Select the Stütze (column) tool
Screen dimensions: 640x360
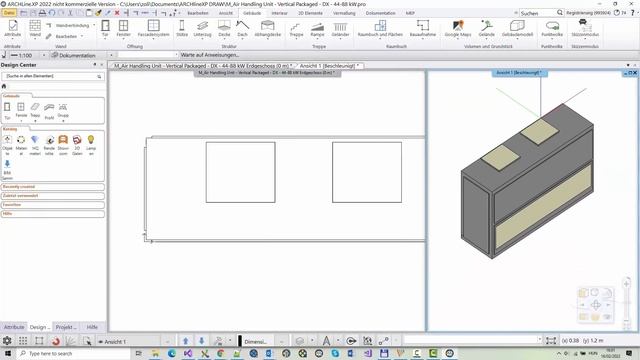[x=182, y=29]
